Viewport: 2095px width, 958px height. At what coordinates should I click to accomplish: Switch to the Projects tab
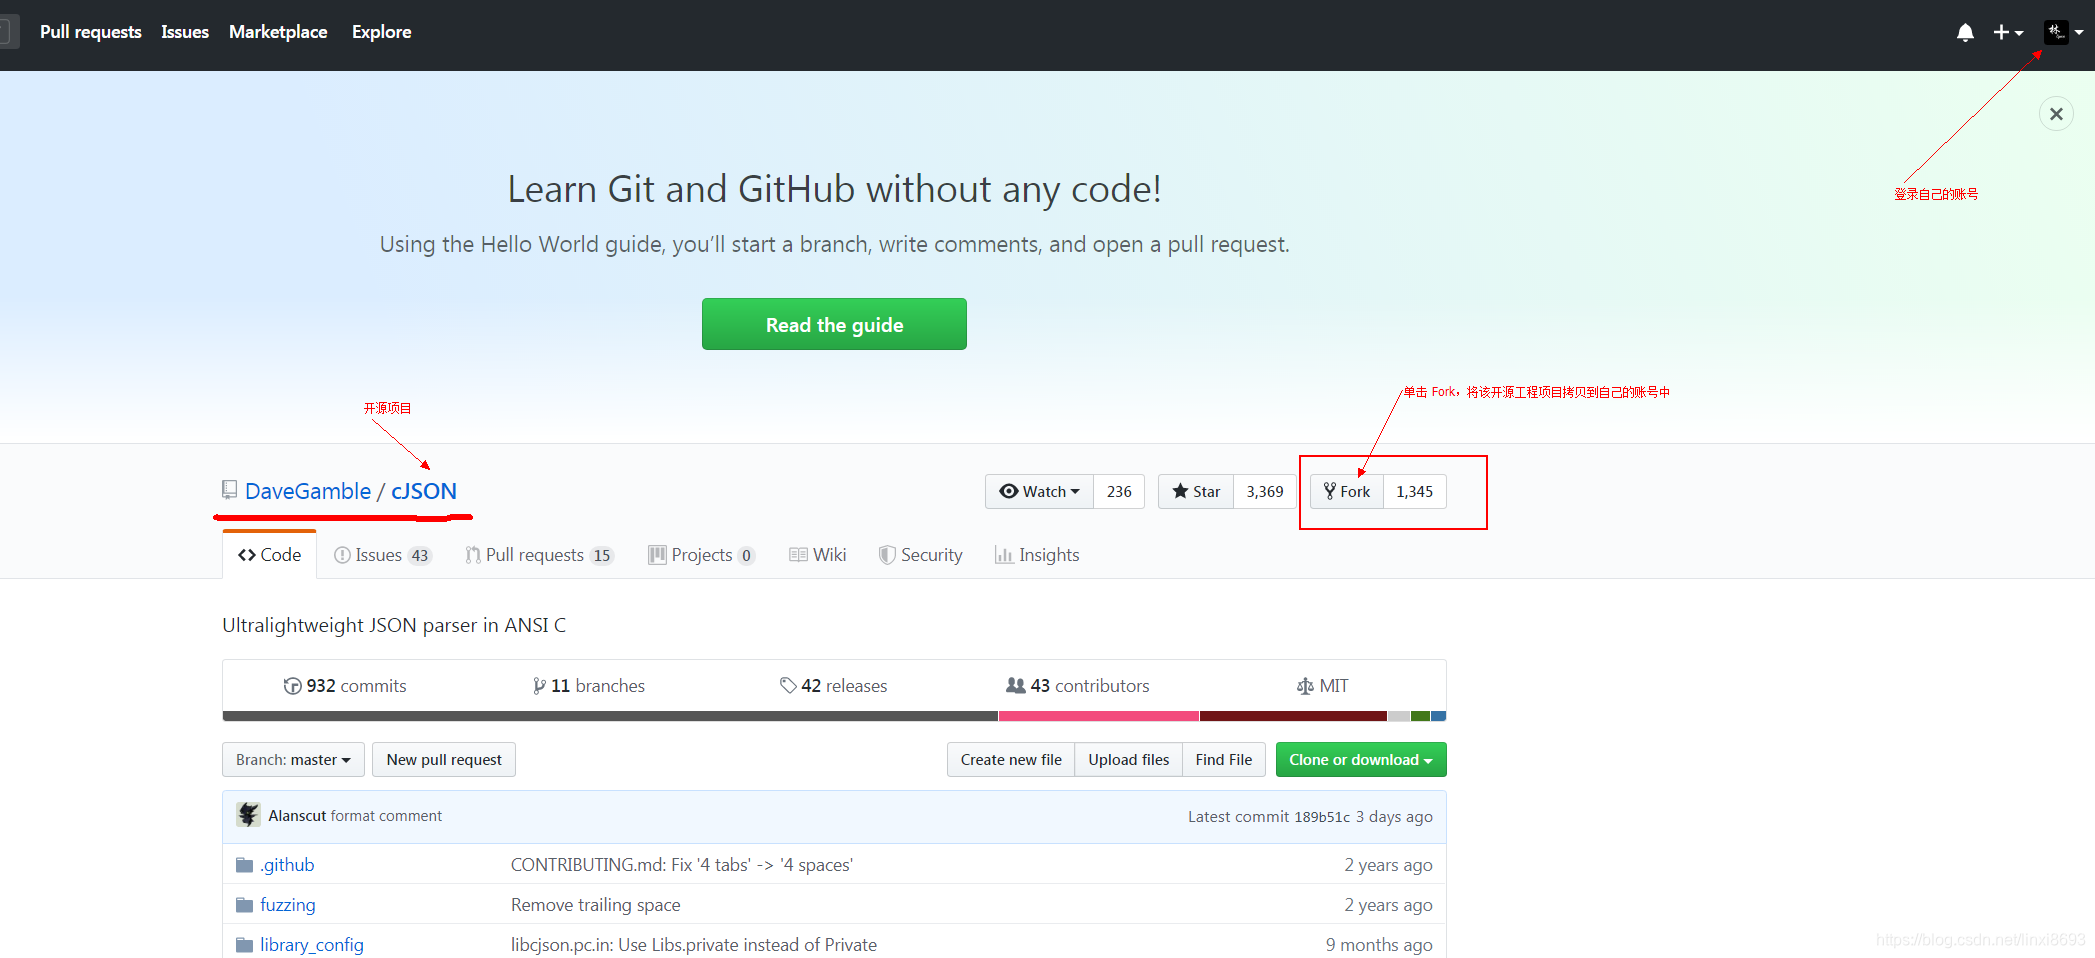click(701, 555)
